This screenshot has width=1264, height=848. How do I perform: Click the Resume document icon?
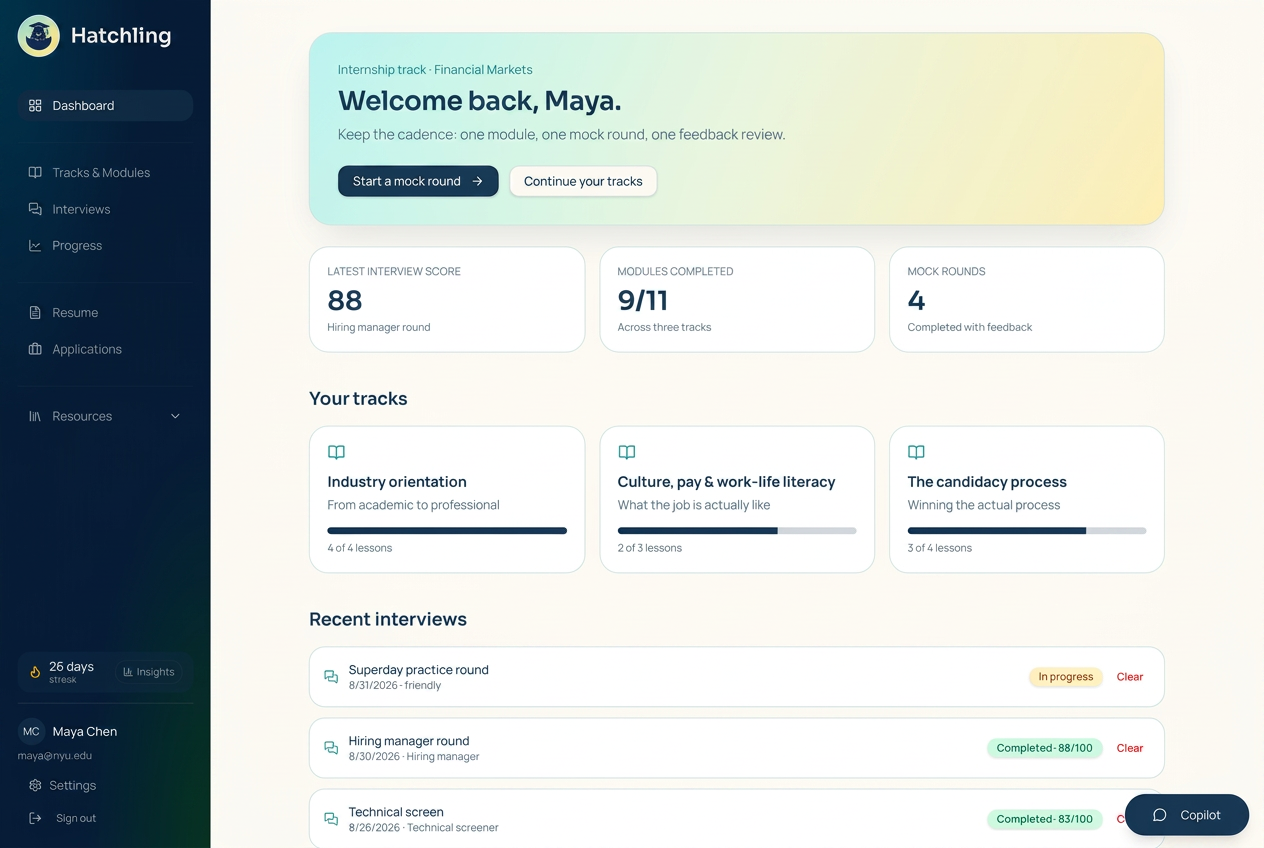coord(35,313)
